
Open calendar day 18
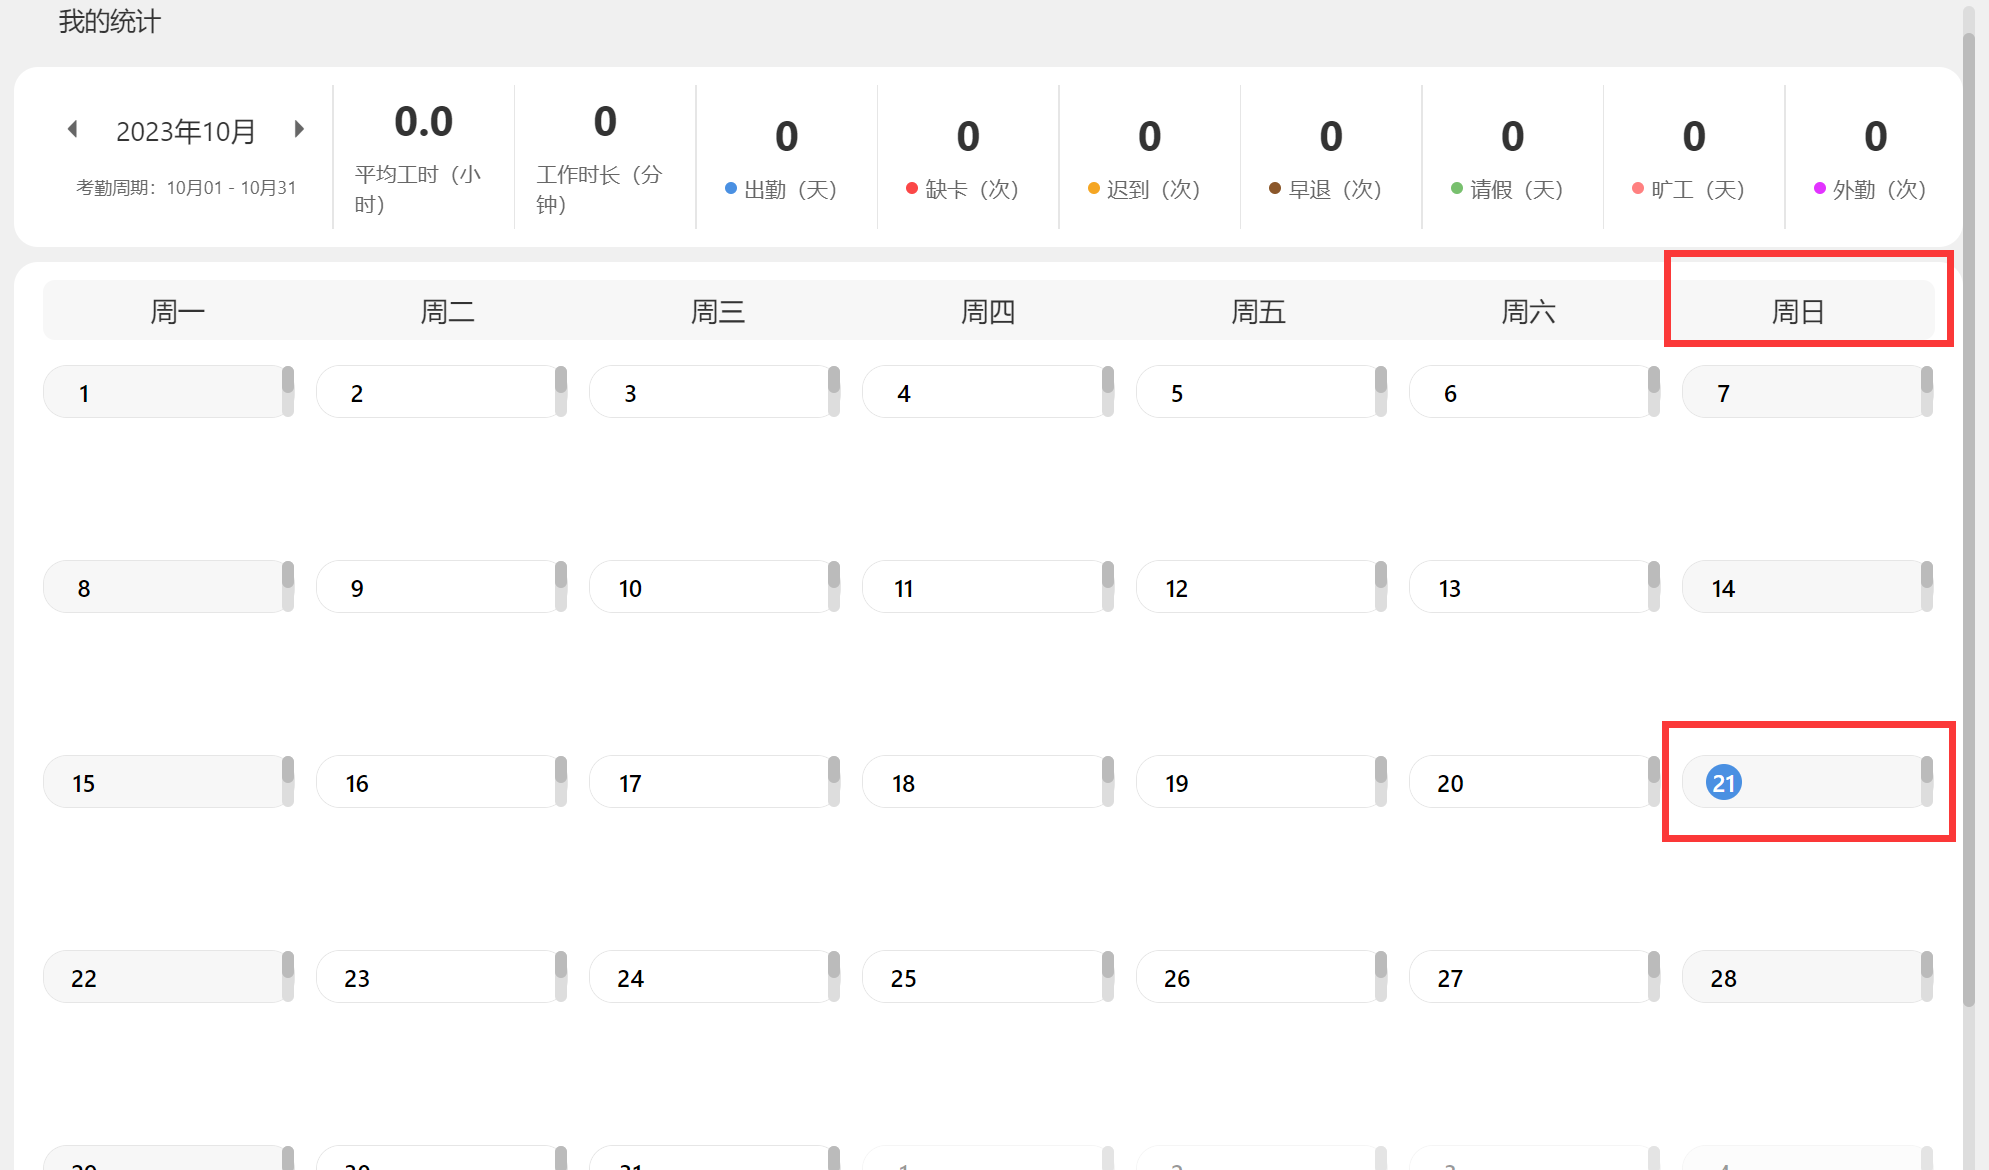pyautogui.click(x=904, y=783)
